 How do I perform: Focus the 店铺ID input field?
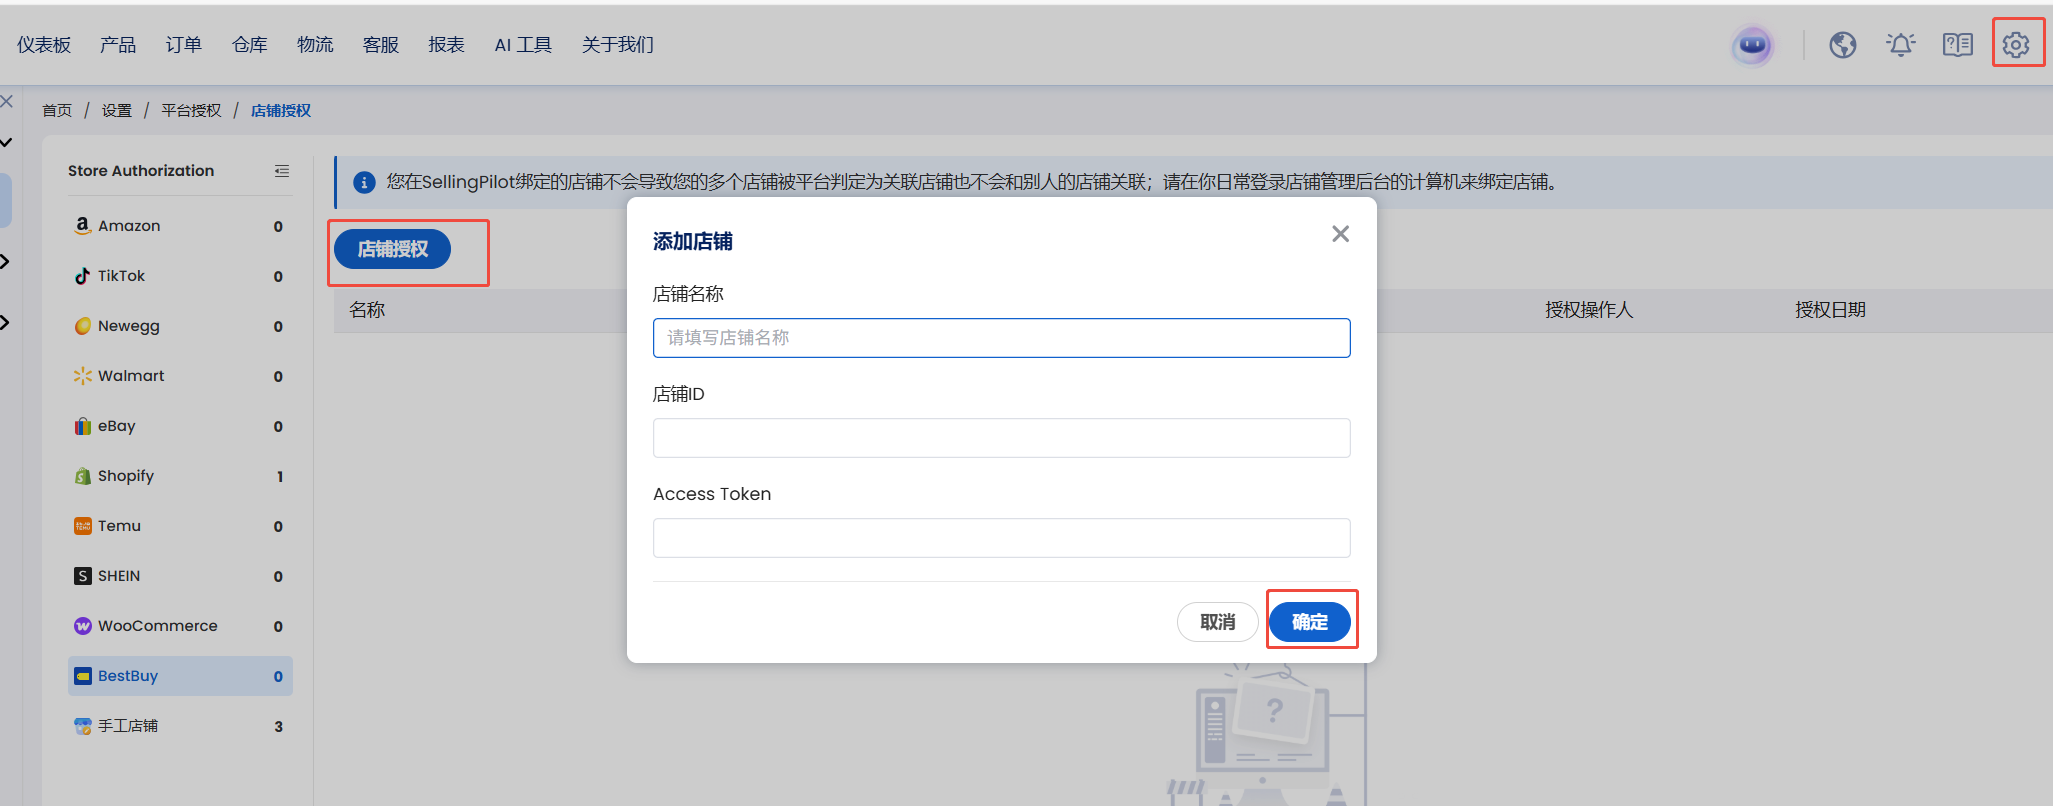(1002, 438)
